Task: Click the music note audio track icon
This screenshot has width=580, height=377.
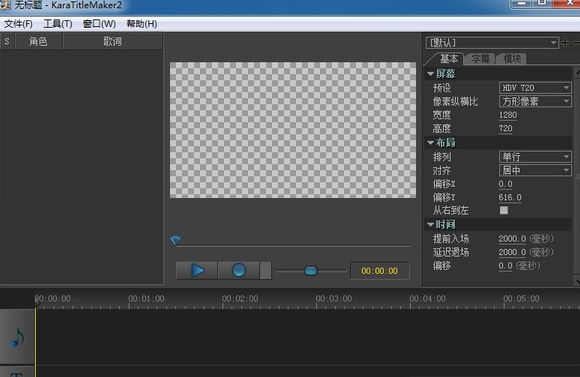Action: click(17, 337)
